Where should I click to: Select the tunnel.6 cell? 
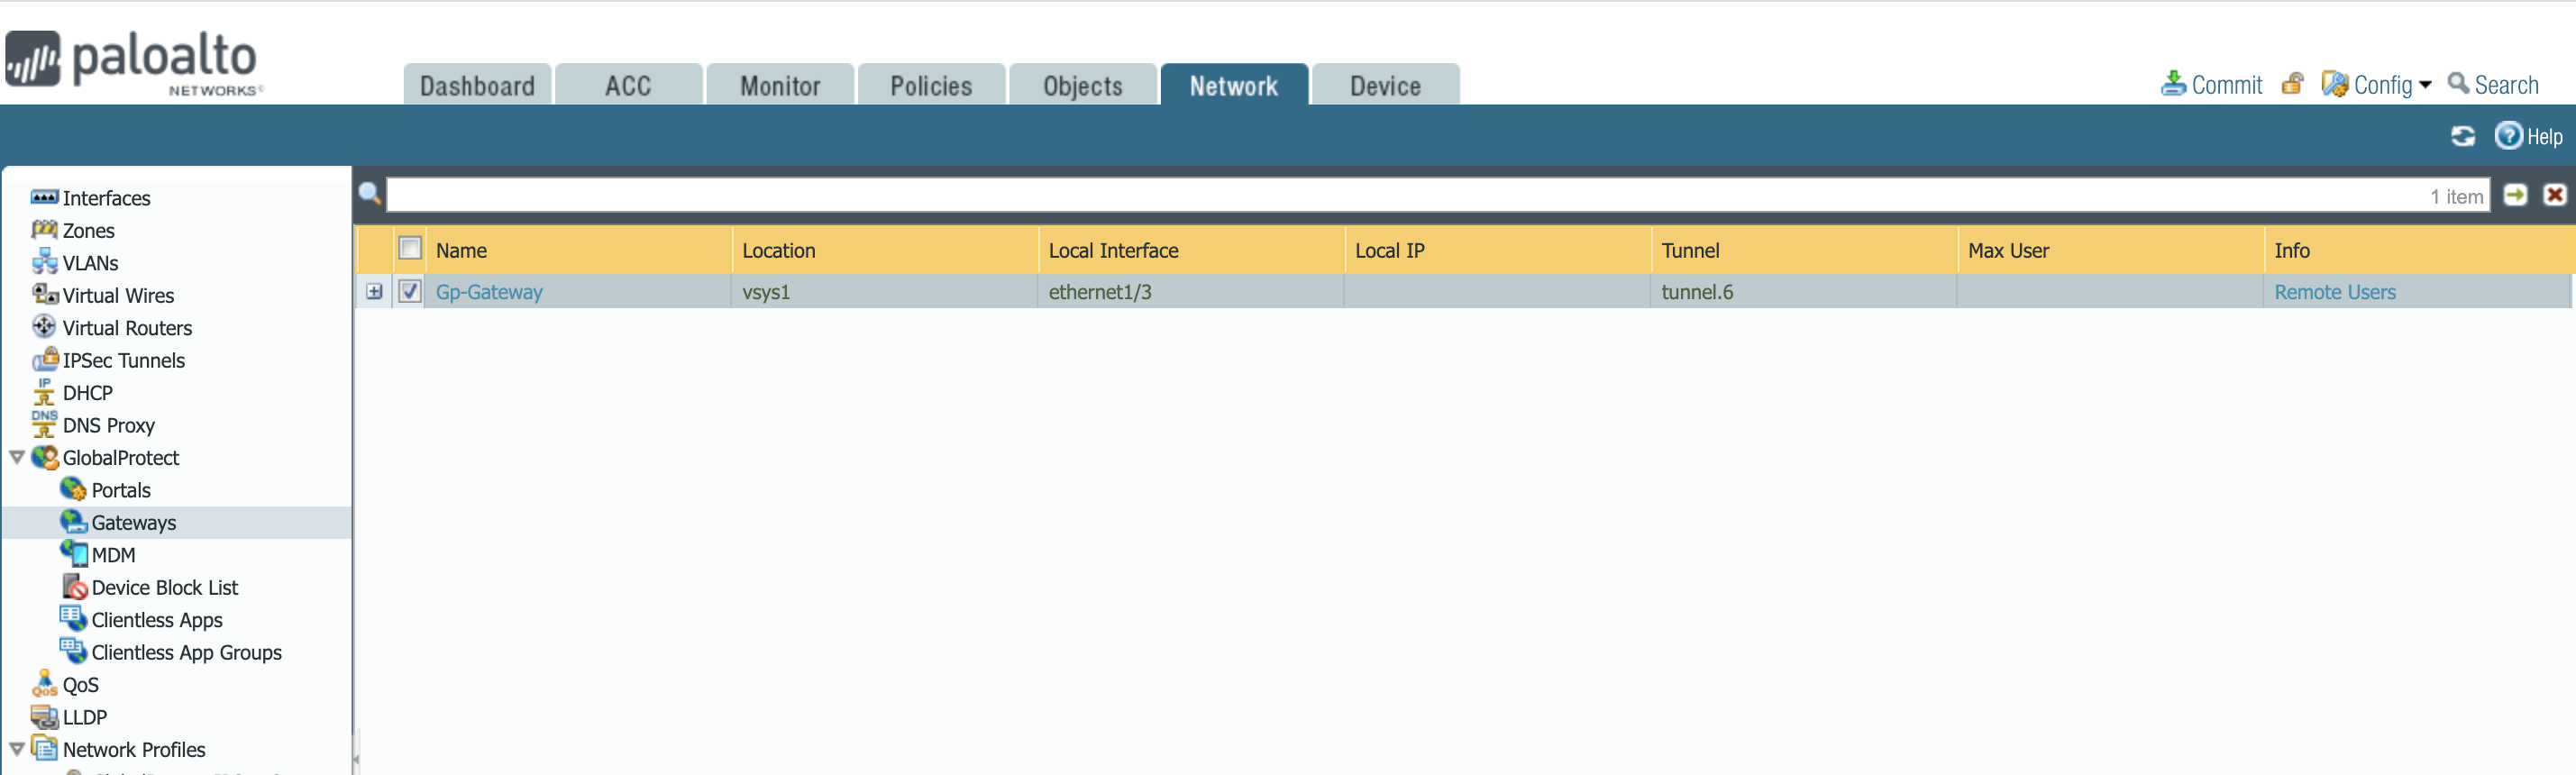[1804, 292]
